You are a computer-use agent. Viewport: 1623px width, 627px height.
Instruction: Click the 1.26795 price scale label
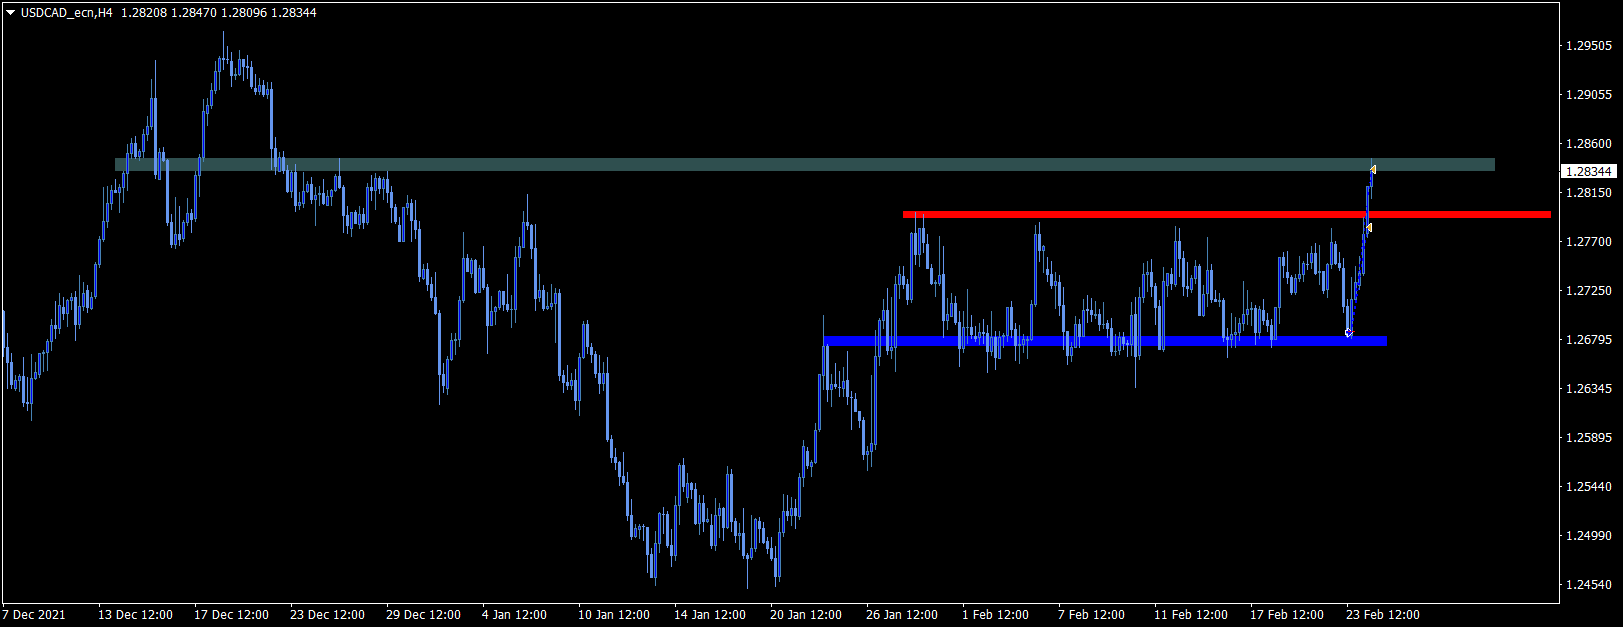(x=1589, y=340)
